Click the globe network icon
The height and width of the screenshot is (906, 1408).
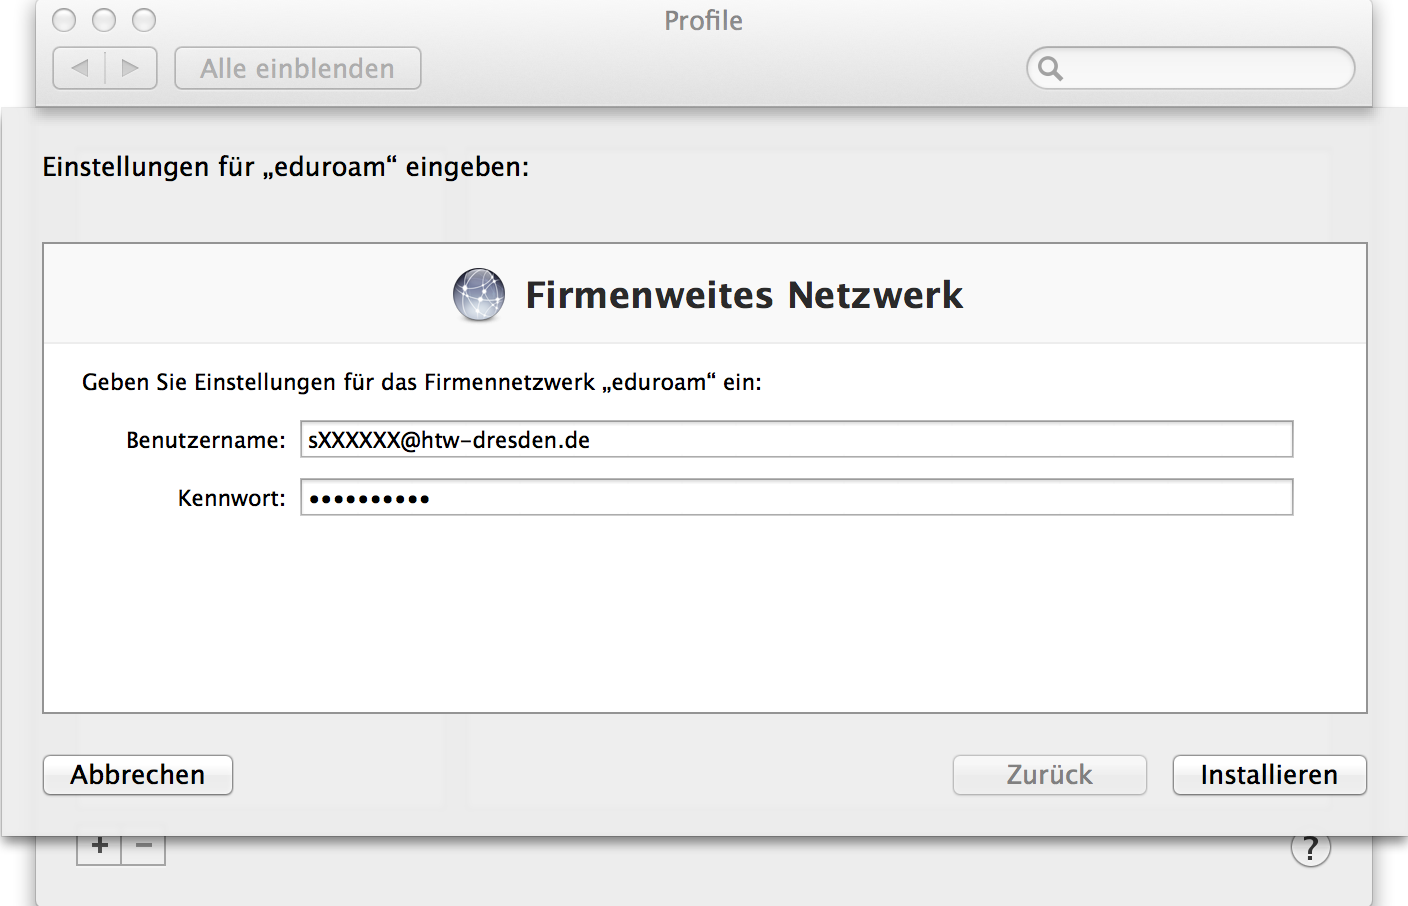(479, 295)
